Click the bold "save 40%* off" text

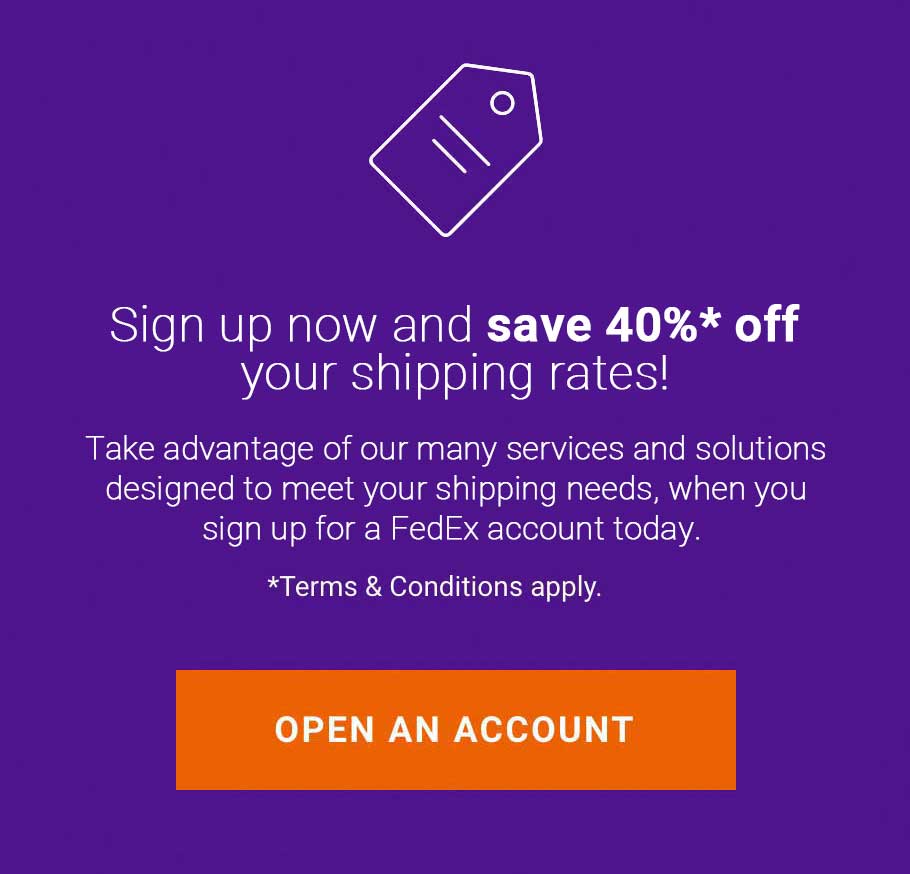(643, 324)
